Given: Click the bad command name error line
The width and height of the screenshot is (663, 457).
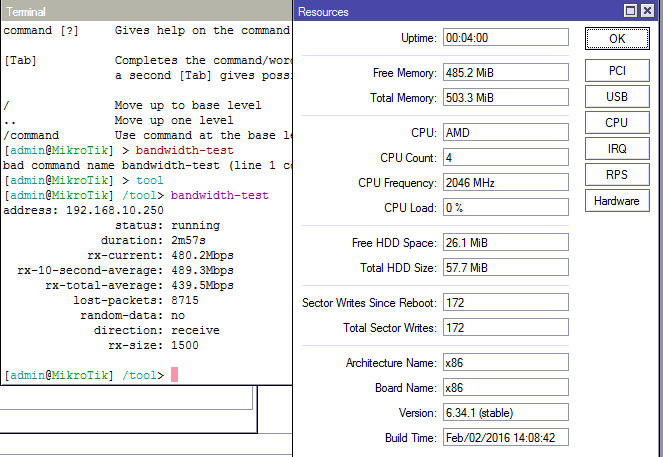Looking at the screenshot, I should (x=147, y=165).
